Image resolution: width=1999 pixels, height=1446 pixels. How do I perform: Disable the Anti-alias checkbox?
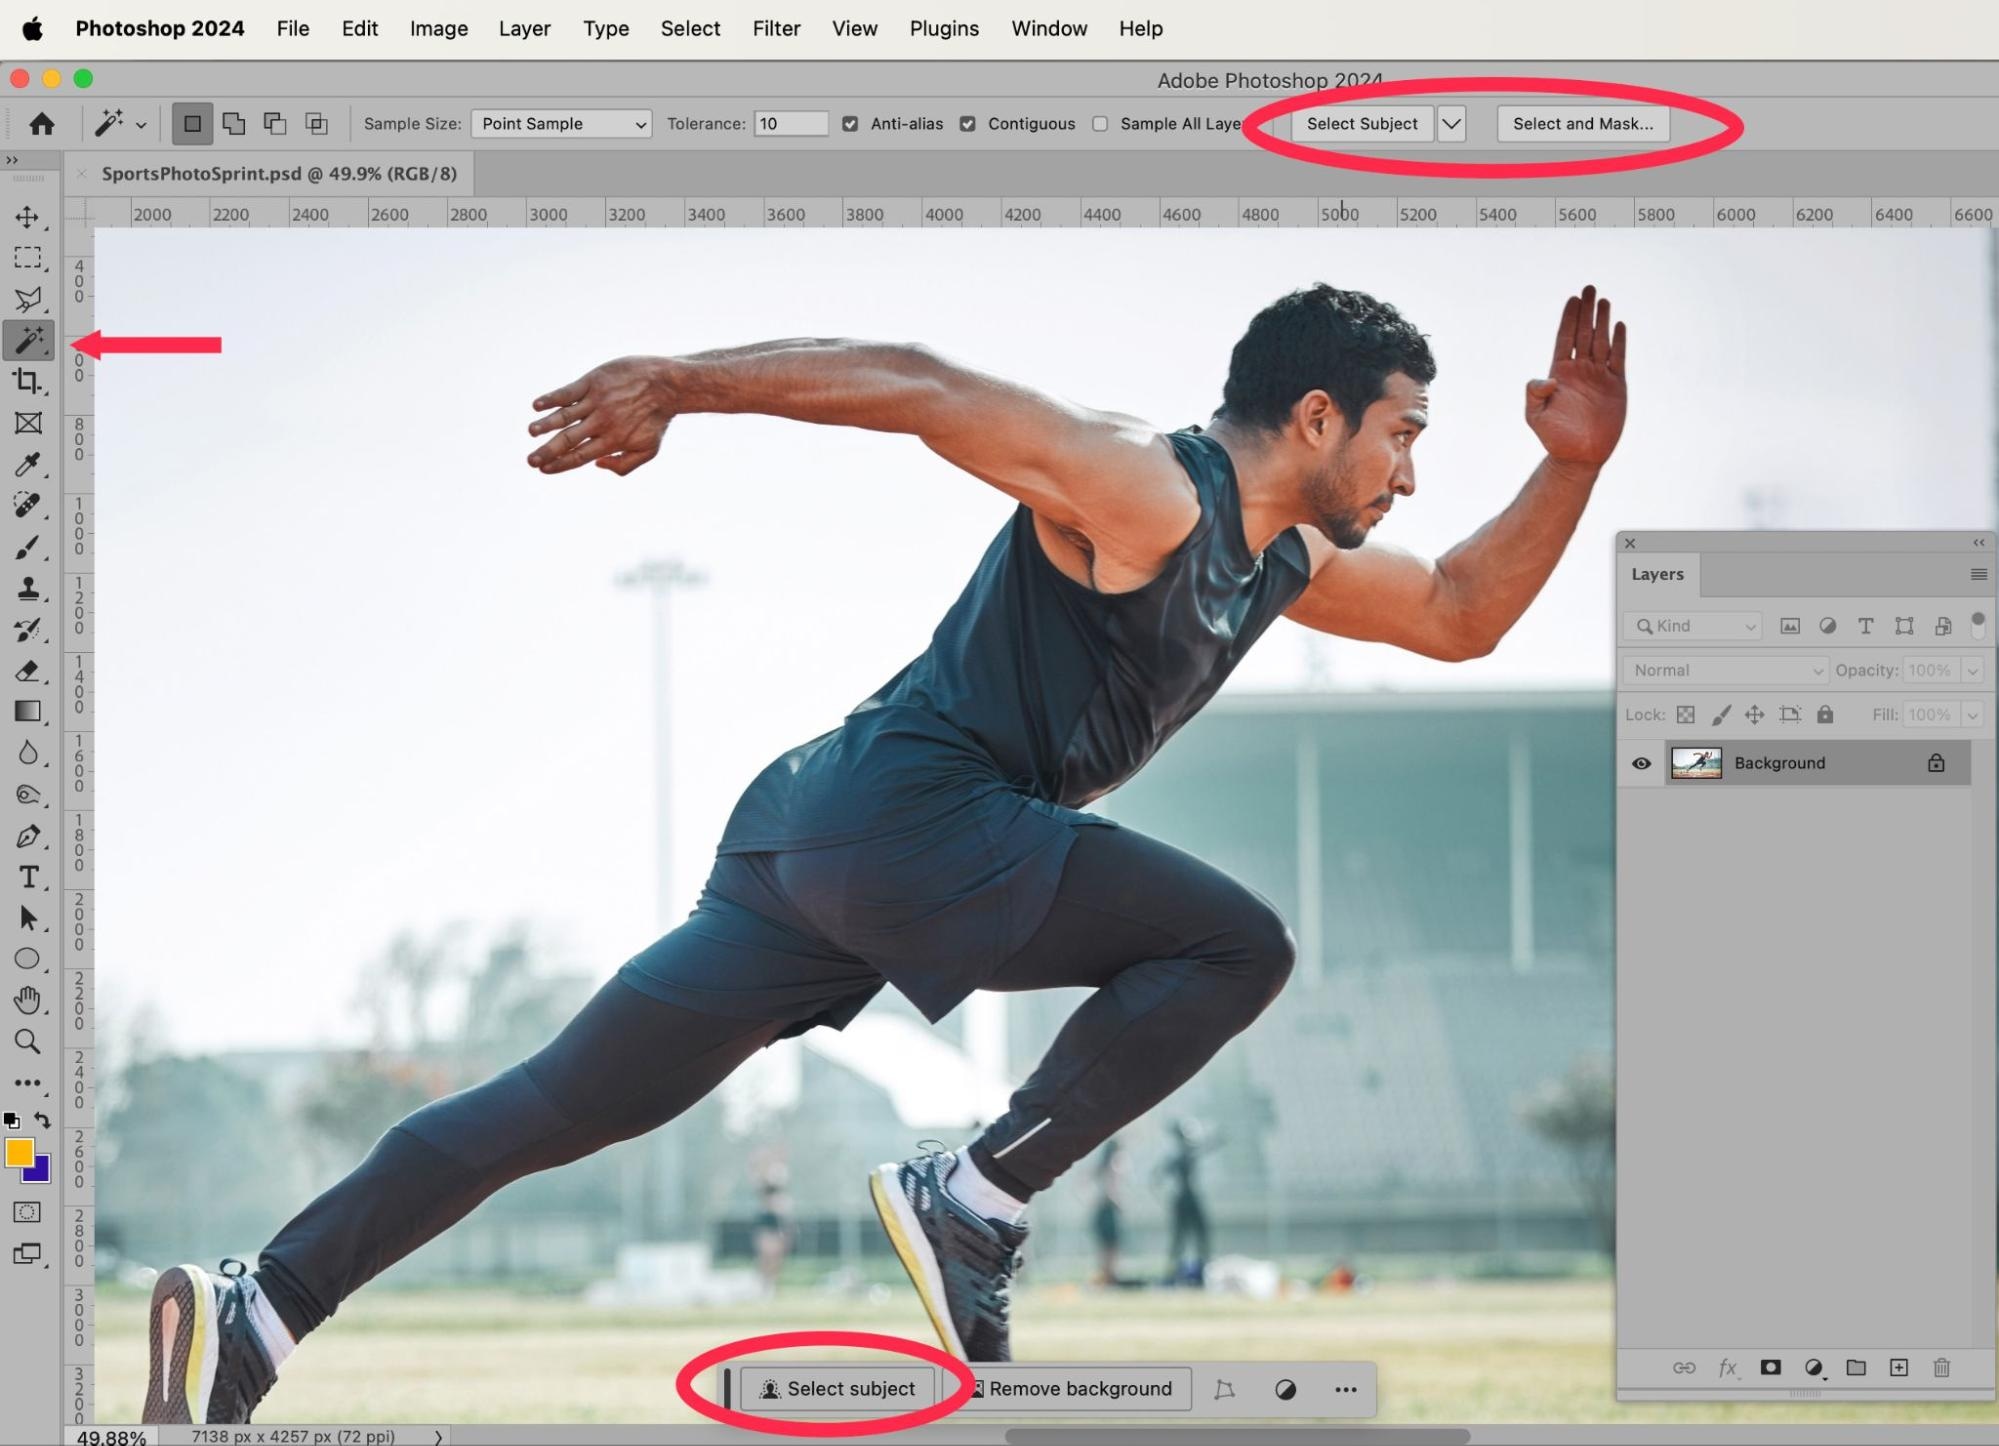coord(850,124)
